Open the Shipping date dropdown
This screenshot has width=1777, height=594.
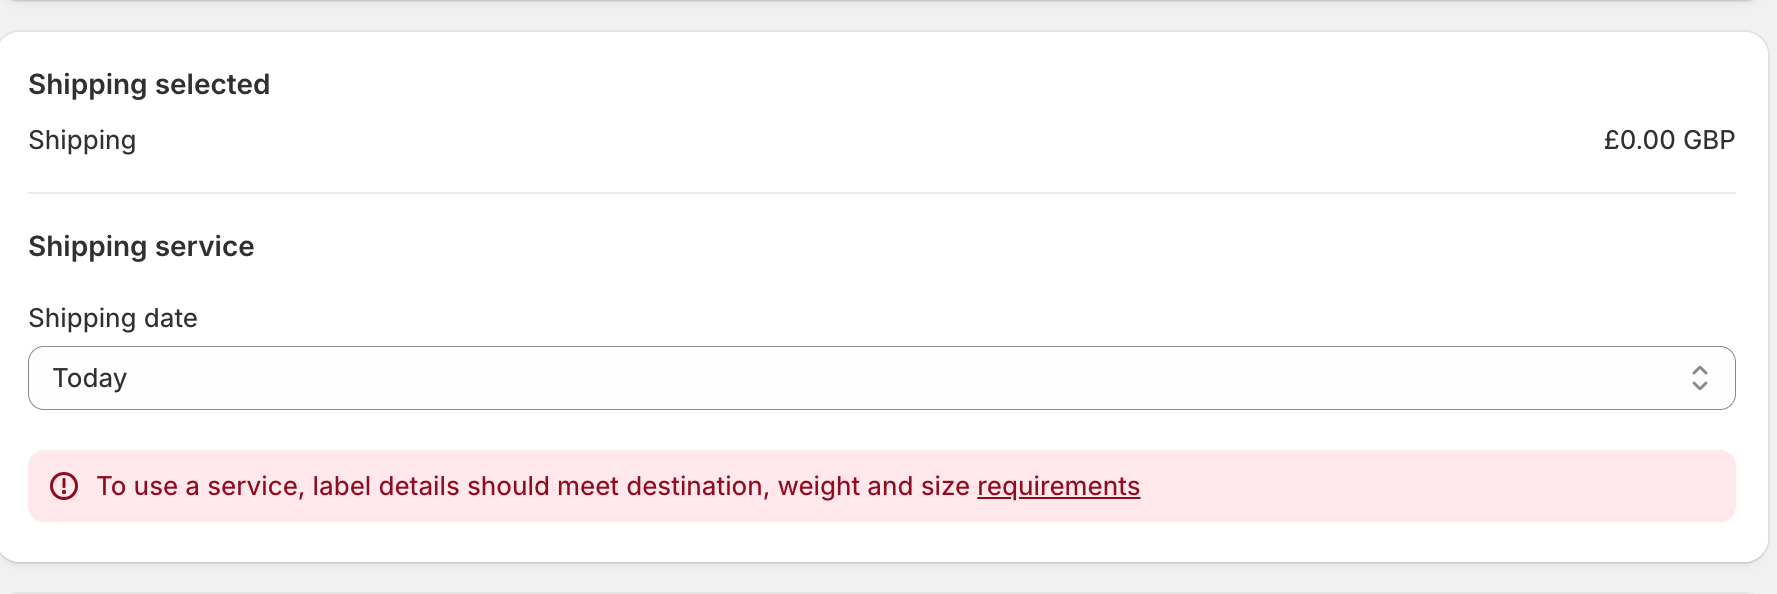pos(880,378)
